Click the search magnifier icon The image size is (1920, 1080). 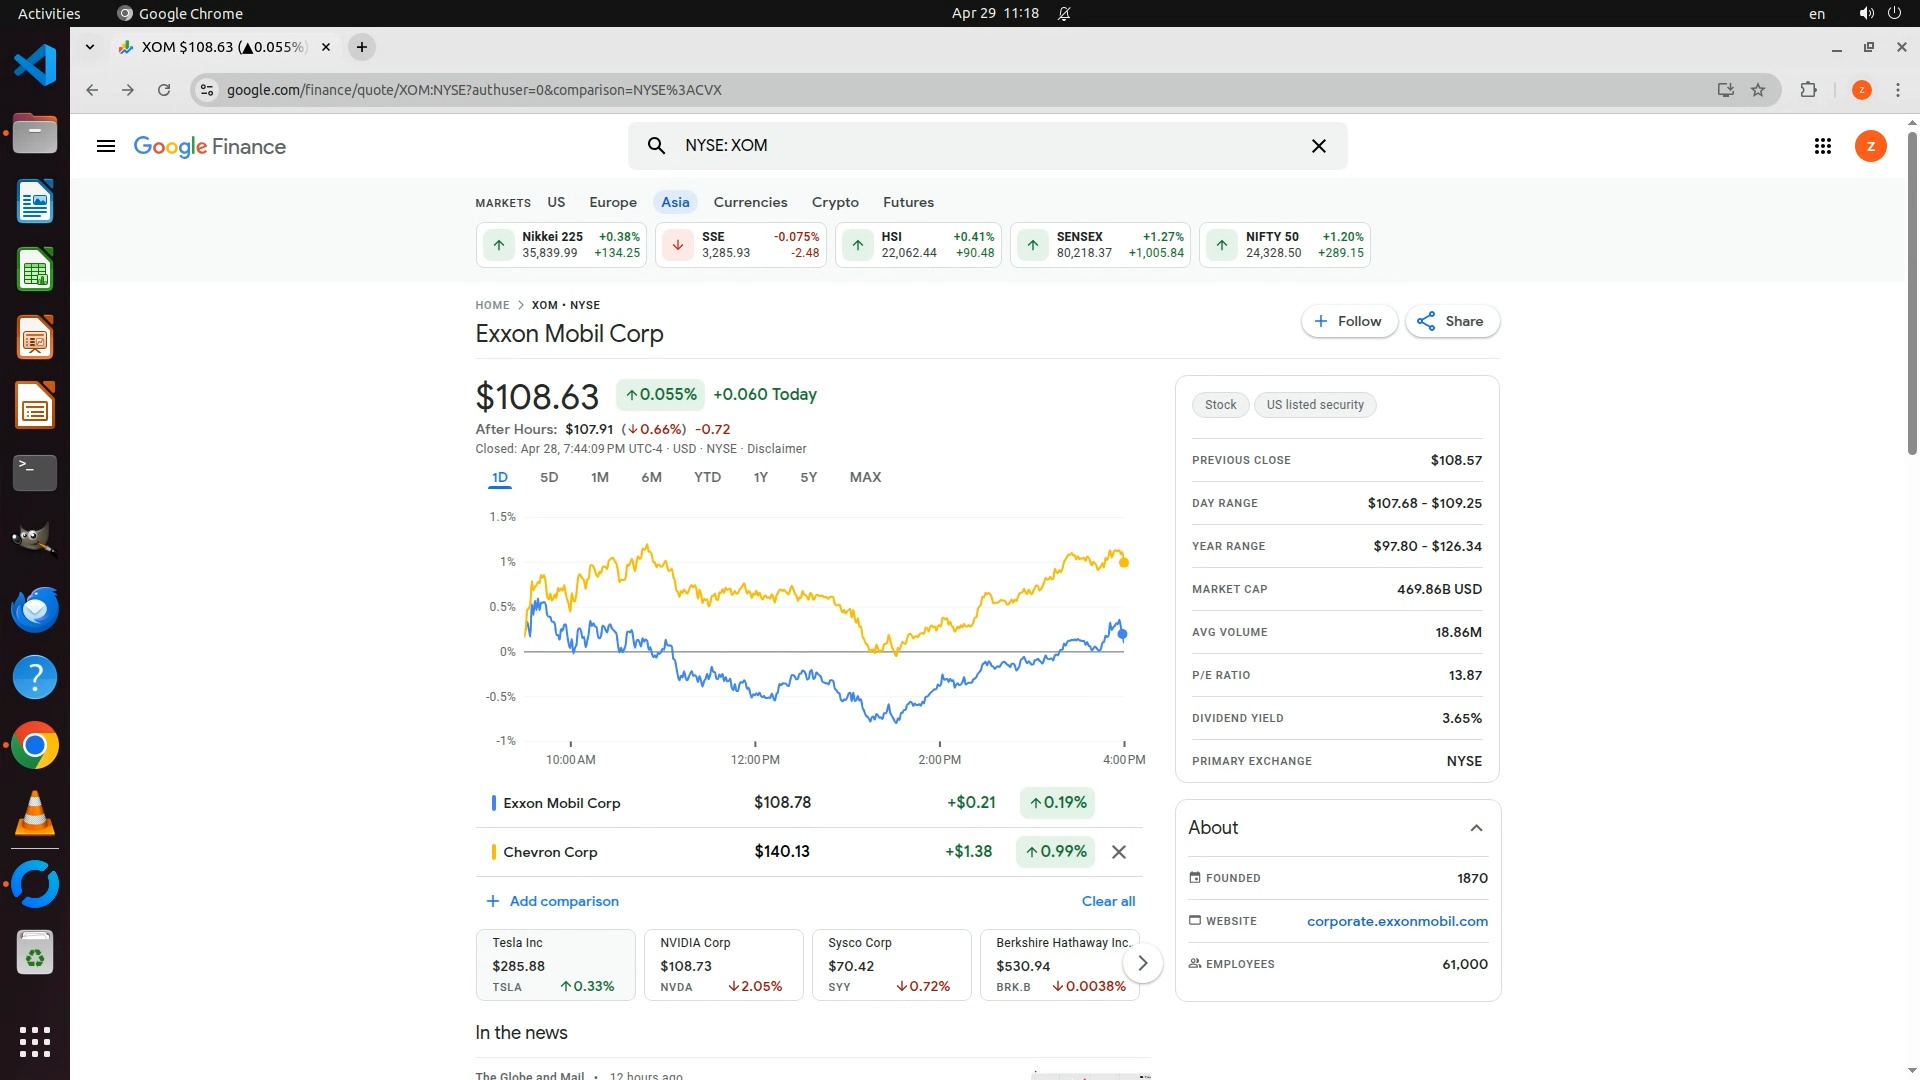point(656,146)
